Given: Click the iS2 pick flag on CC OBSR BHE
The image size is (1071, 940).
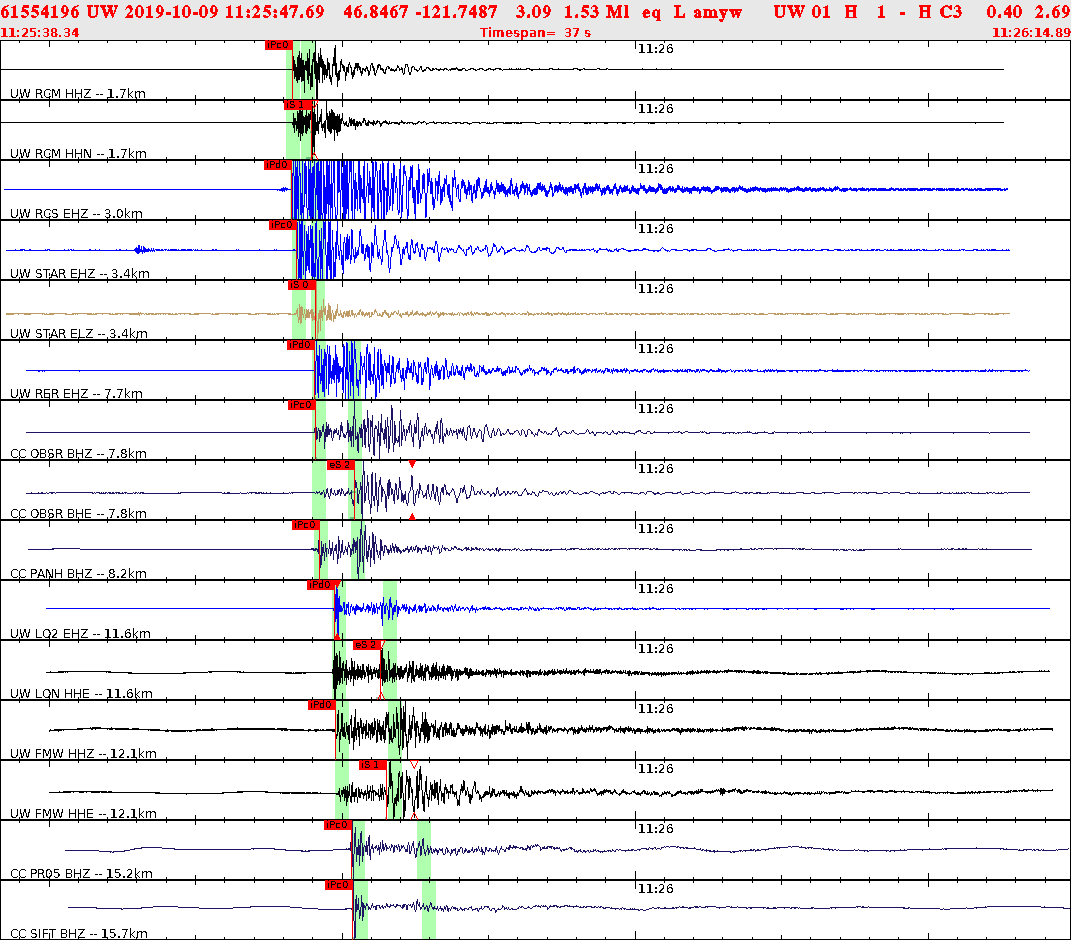Looking at the screenshot, I should click(339, 464).
